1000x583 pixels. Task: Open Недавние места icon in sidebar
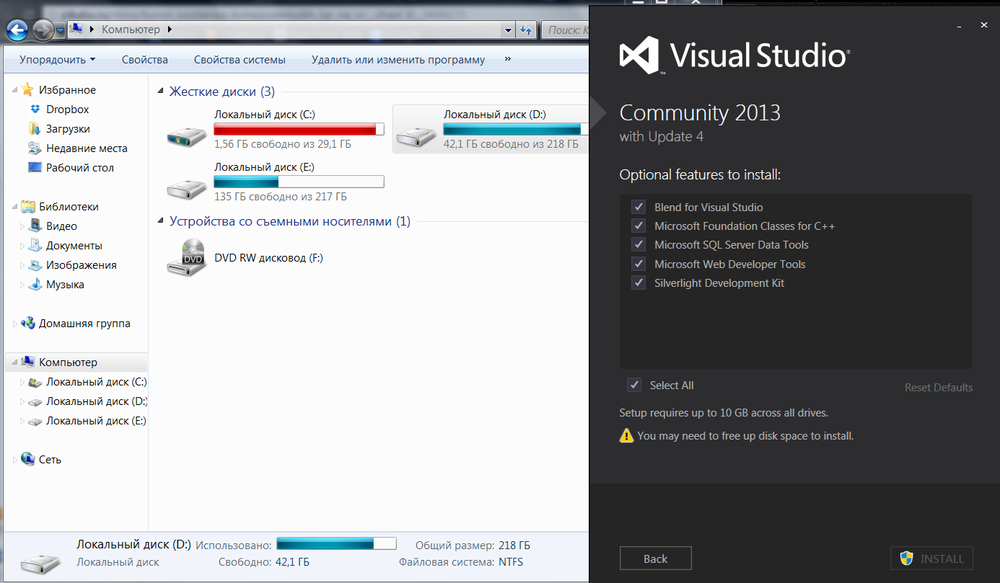(x=34, y=148)
